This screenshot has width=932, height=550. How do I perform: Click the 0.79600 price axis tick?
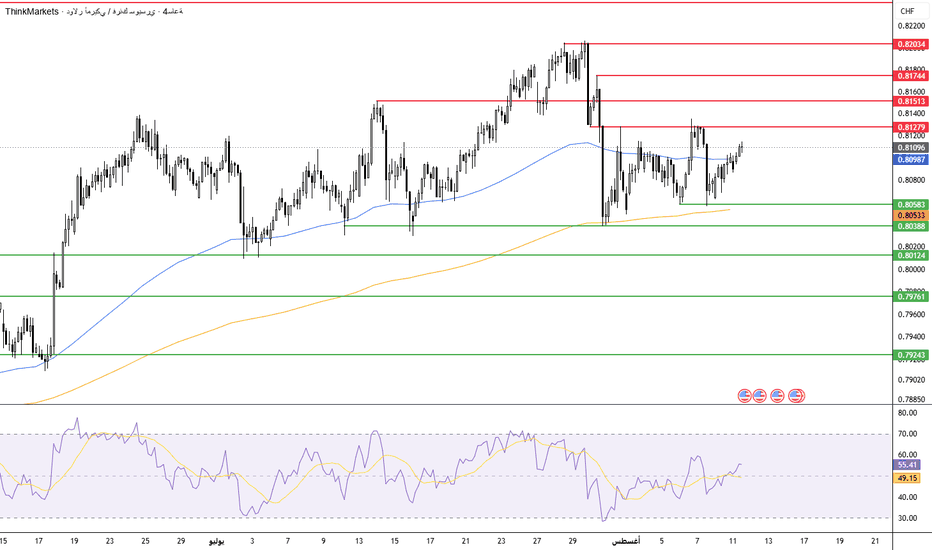(911, 314)
